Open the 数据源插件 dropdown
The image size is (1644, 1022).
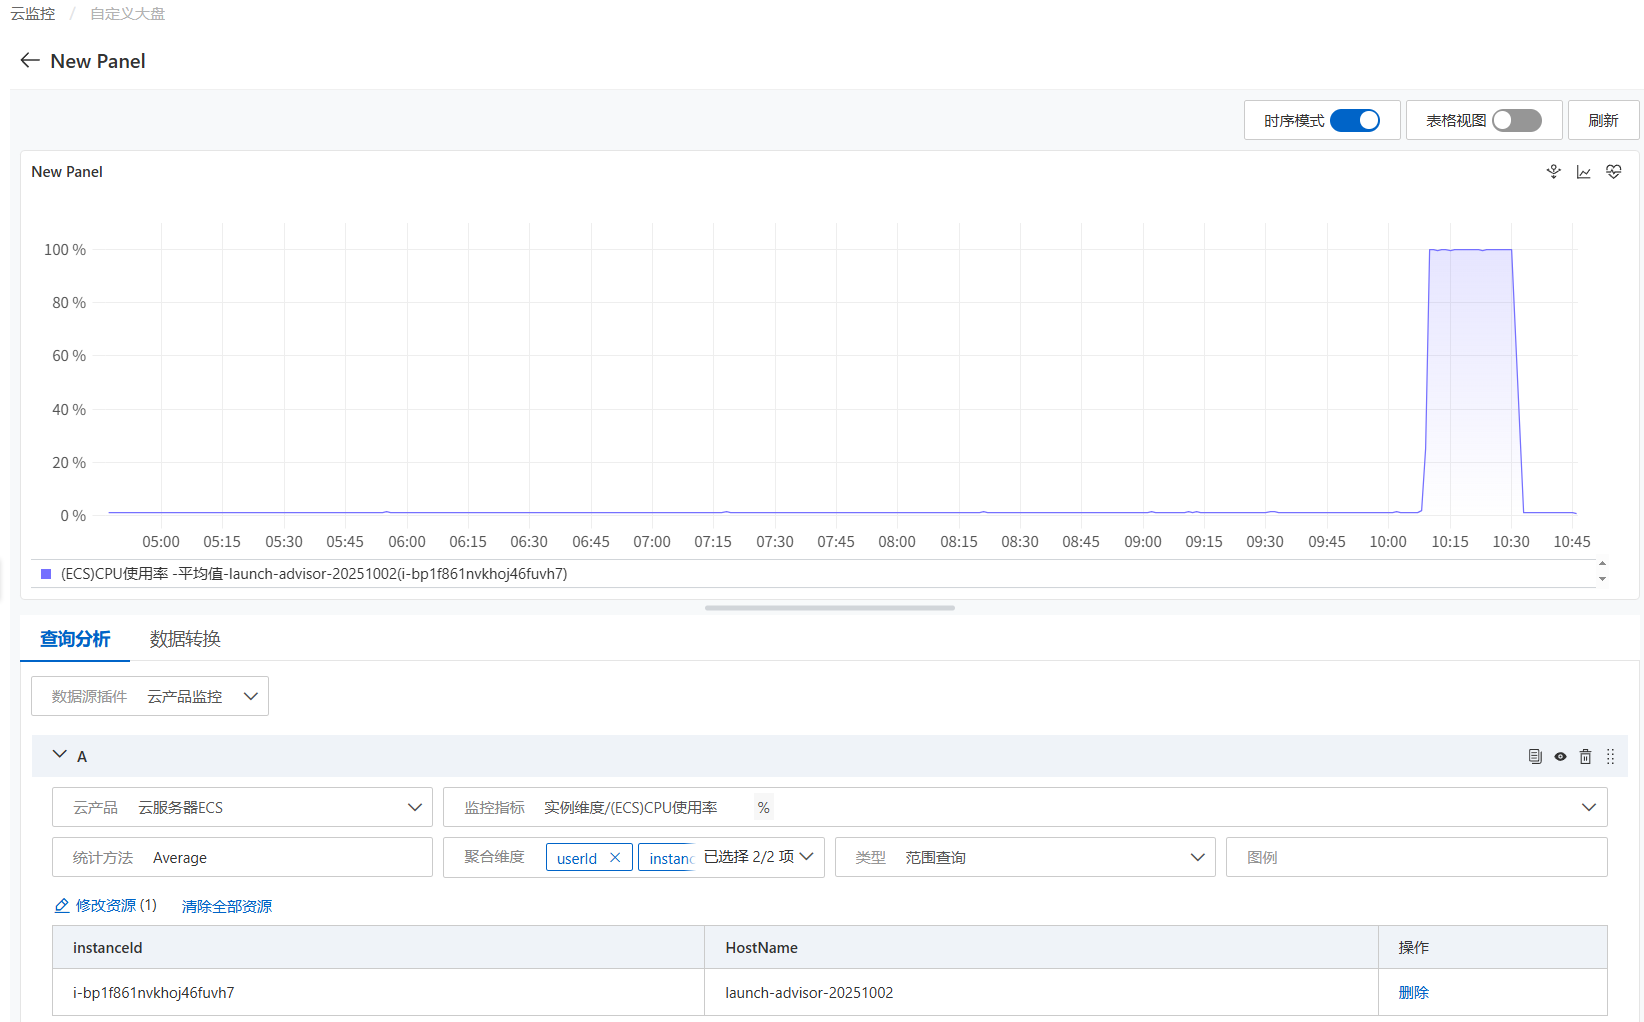pos(150,696)
